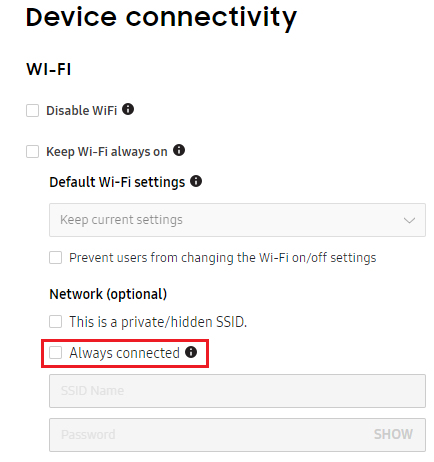Image resolution: width=434 pixels, height=462 pixels.
Task: Click SHOW to reveal the password
Action: point(393,434)
